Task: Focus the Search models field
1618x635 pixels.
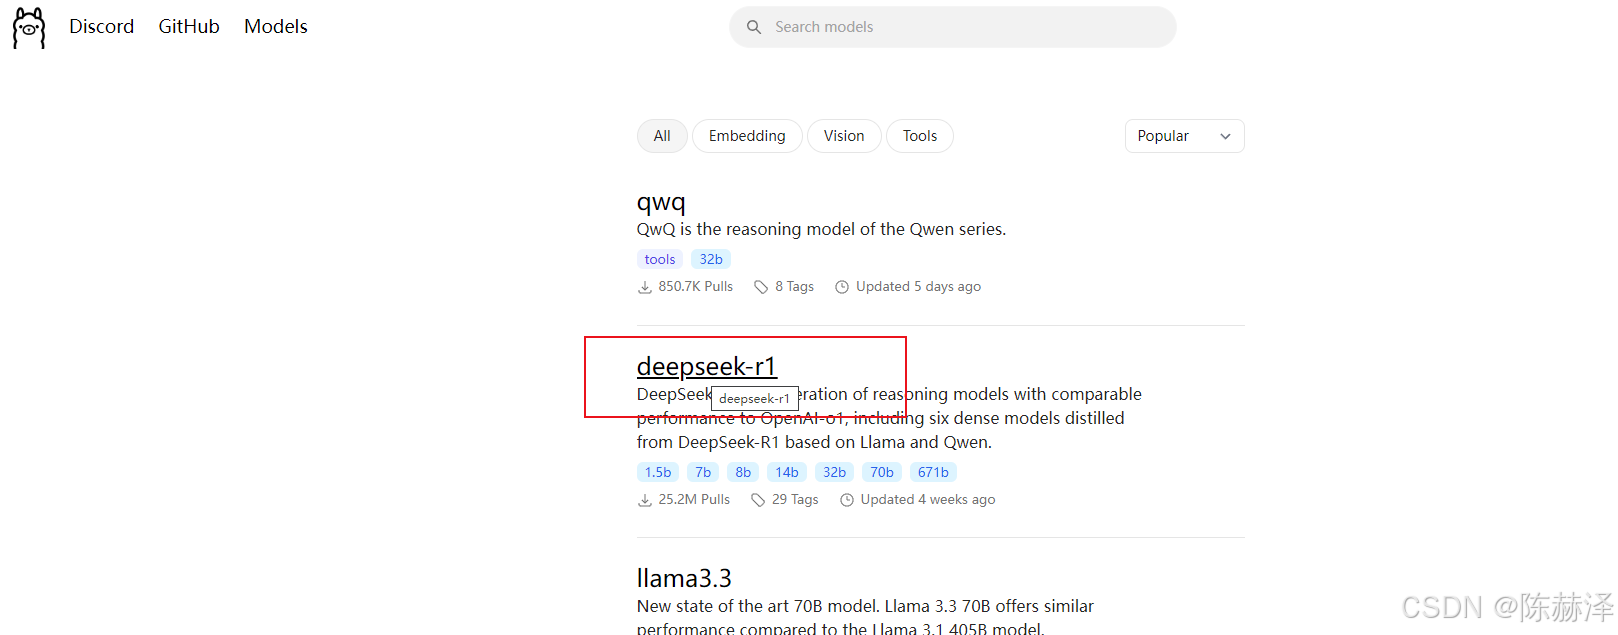Action: coord(953,27)
